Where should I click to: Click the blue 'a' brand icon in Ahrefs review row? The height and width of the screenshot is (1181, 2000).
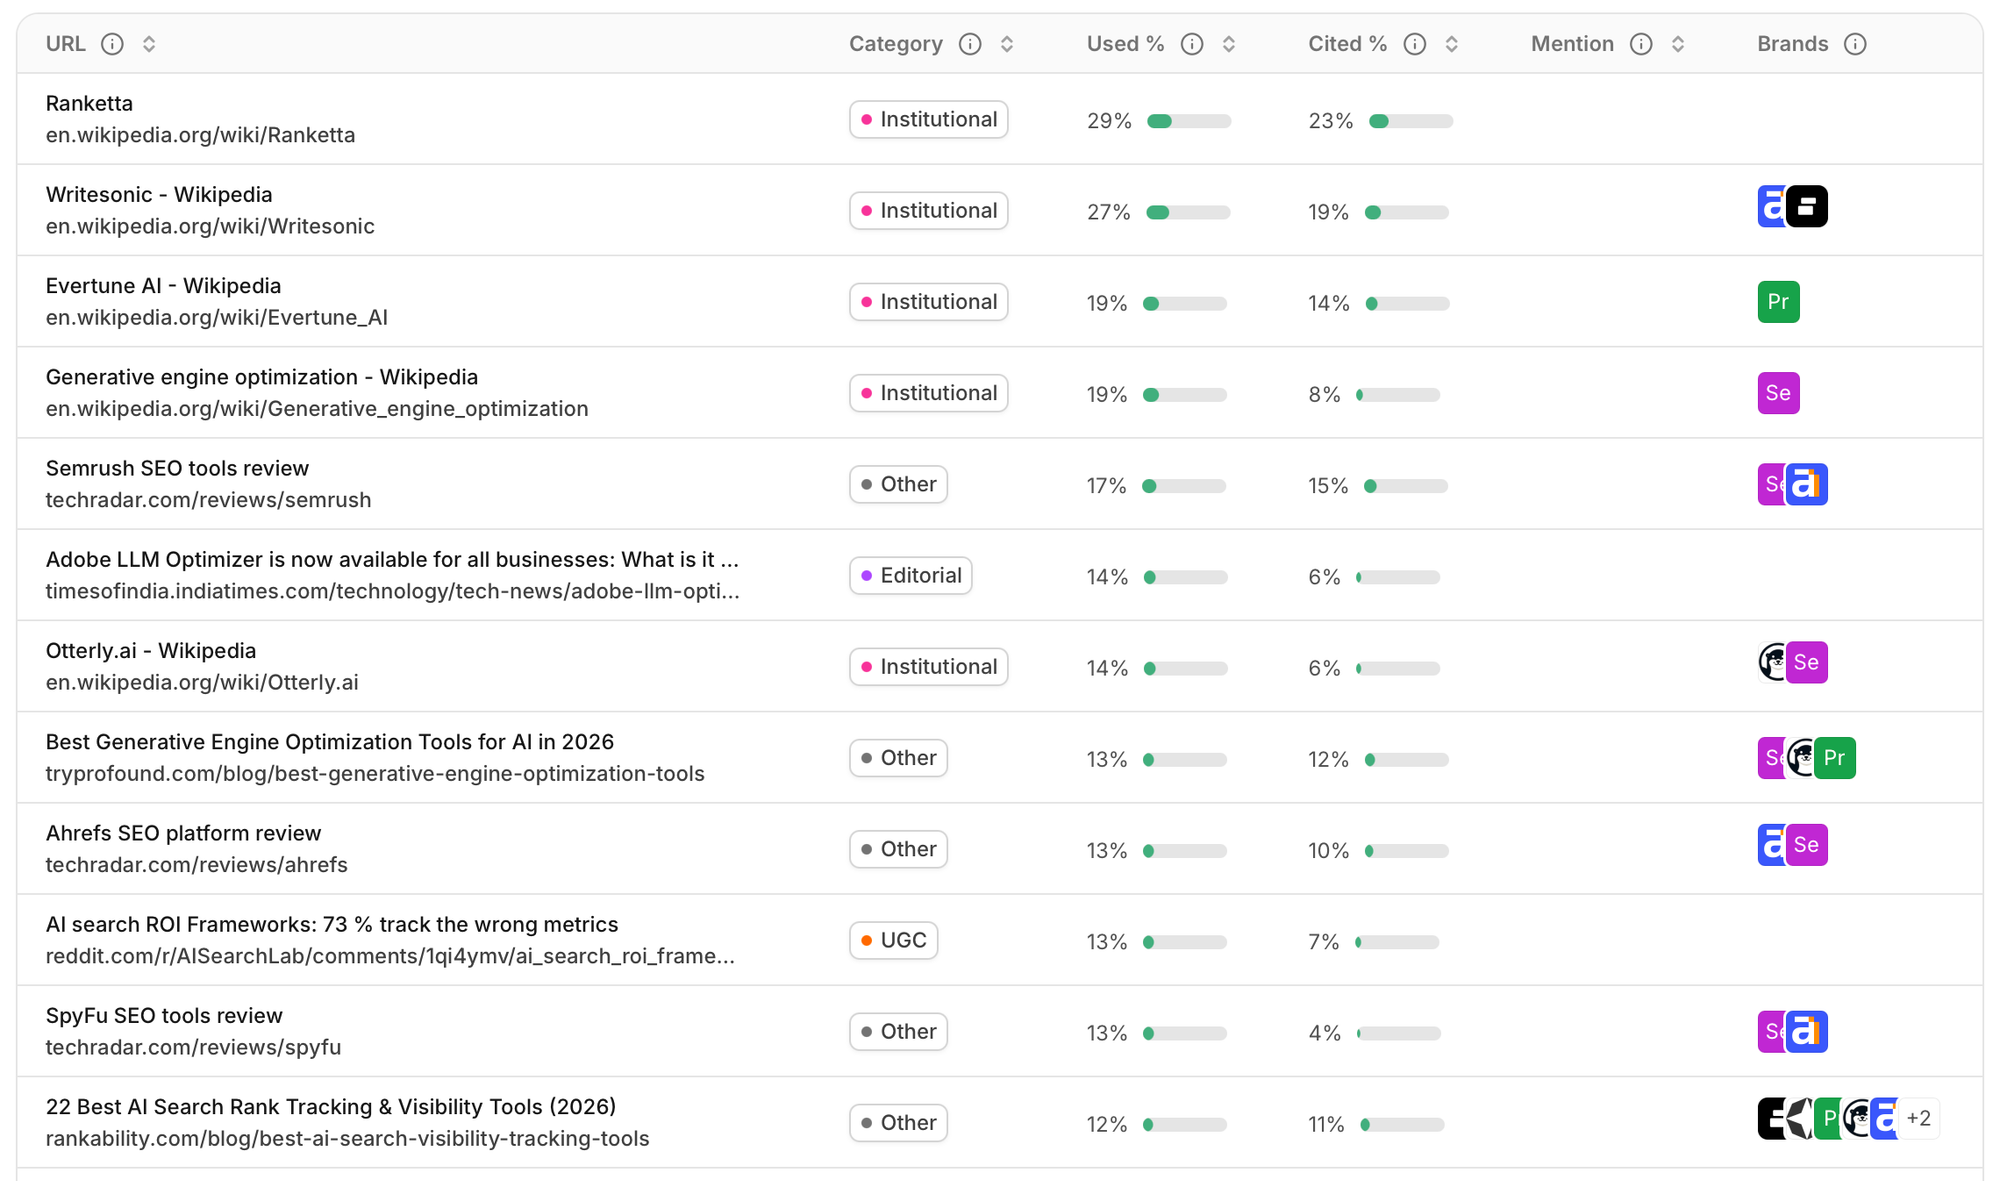click(x=1771, y=845)
